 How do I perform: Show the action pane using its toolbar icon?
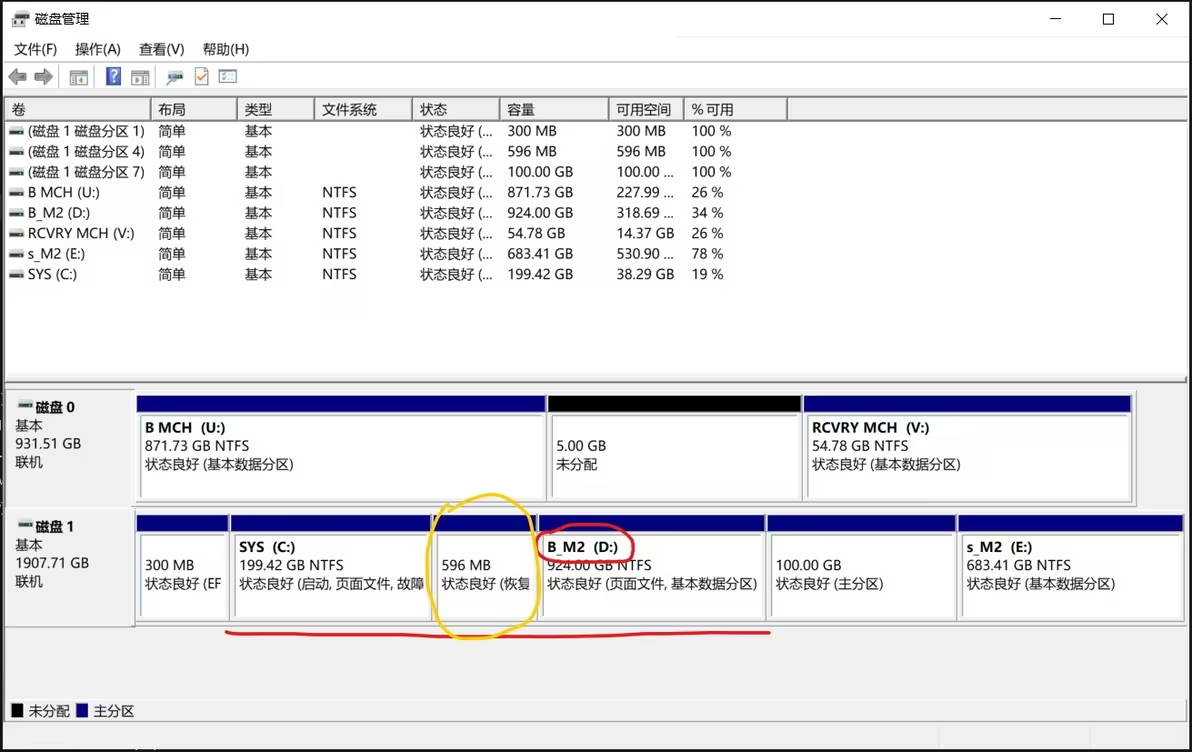click(x=140, y=76)
